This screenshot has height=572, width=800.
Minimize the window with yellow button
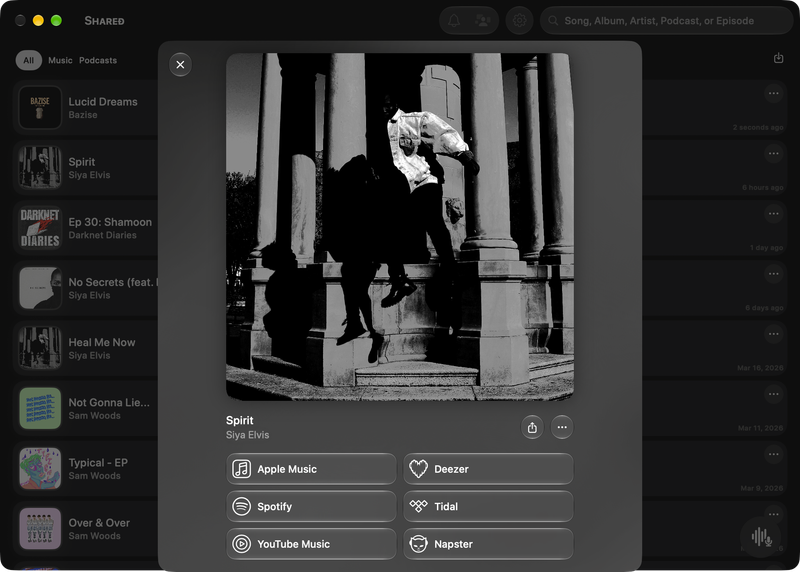pyautogui.click(x=38, y=20)
